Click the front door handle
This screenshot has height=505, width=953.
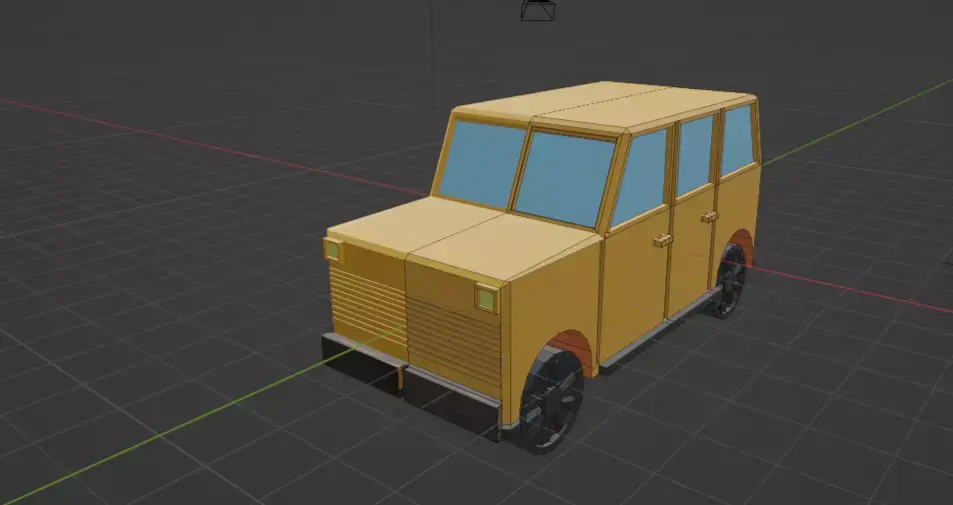point(663,241)
